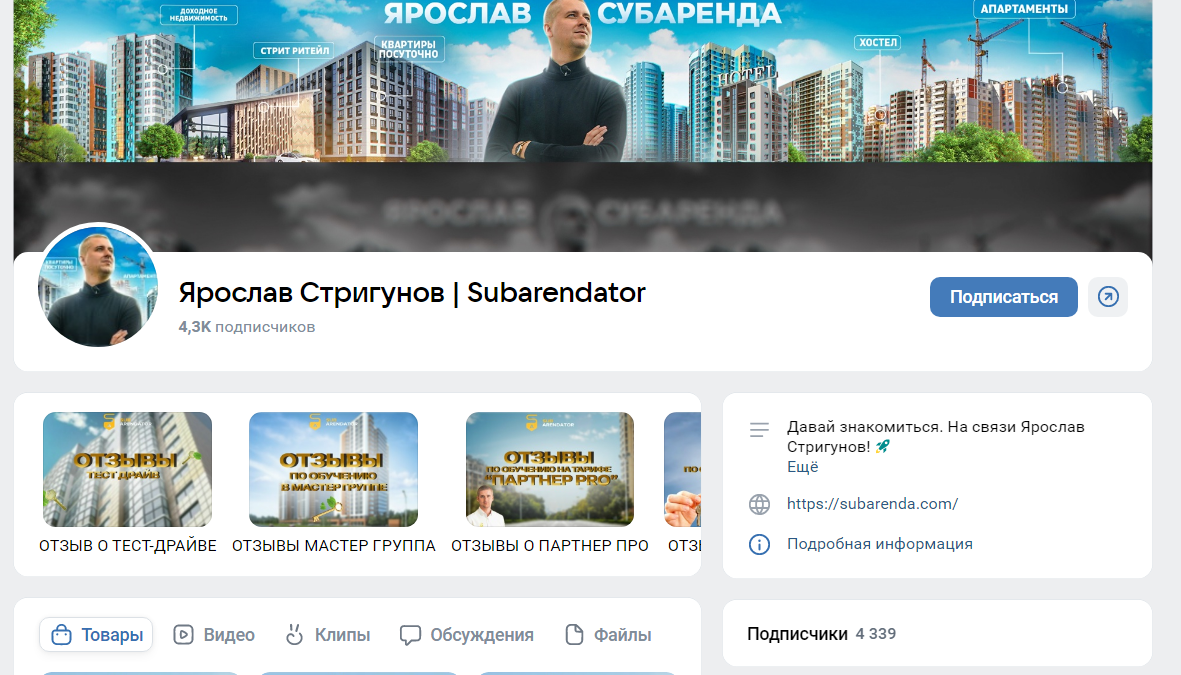The height and width of the screenshot is (675, 1181).
Task: Open the https://subarenda.com/ link
Action: click(x=872, y=504)
